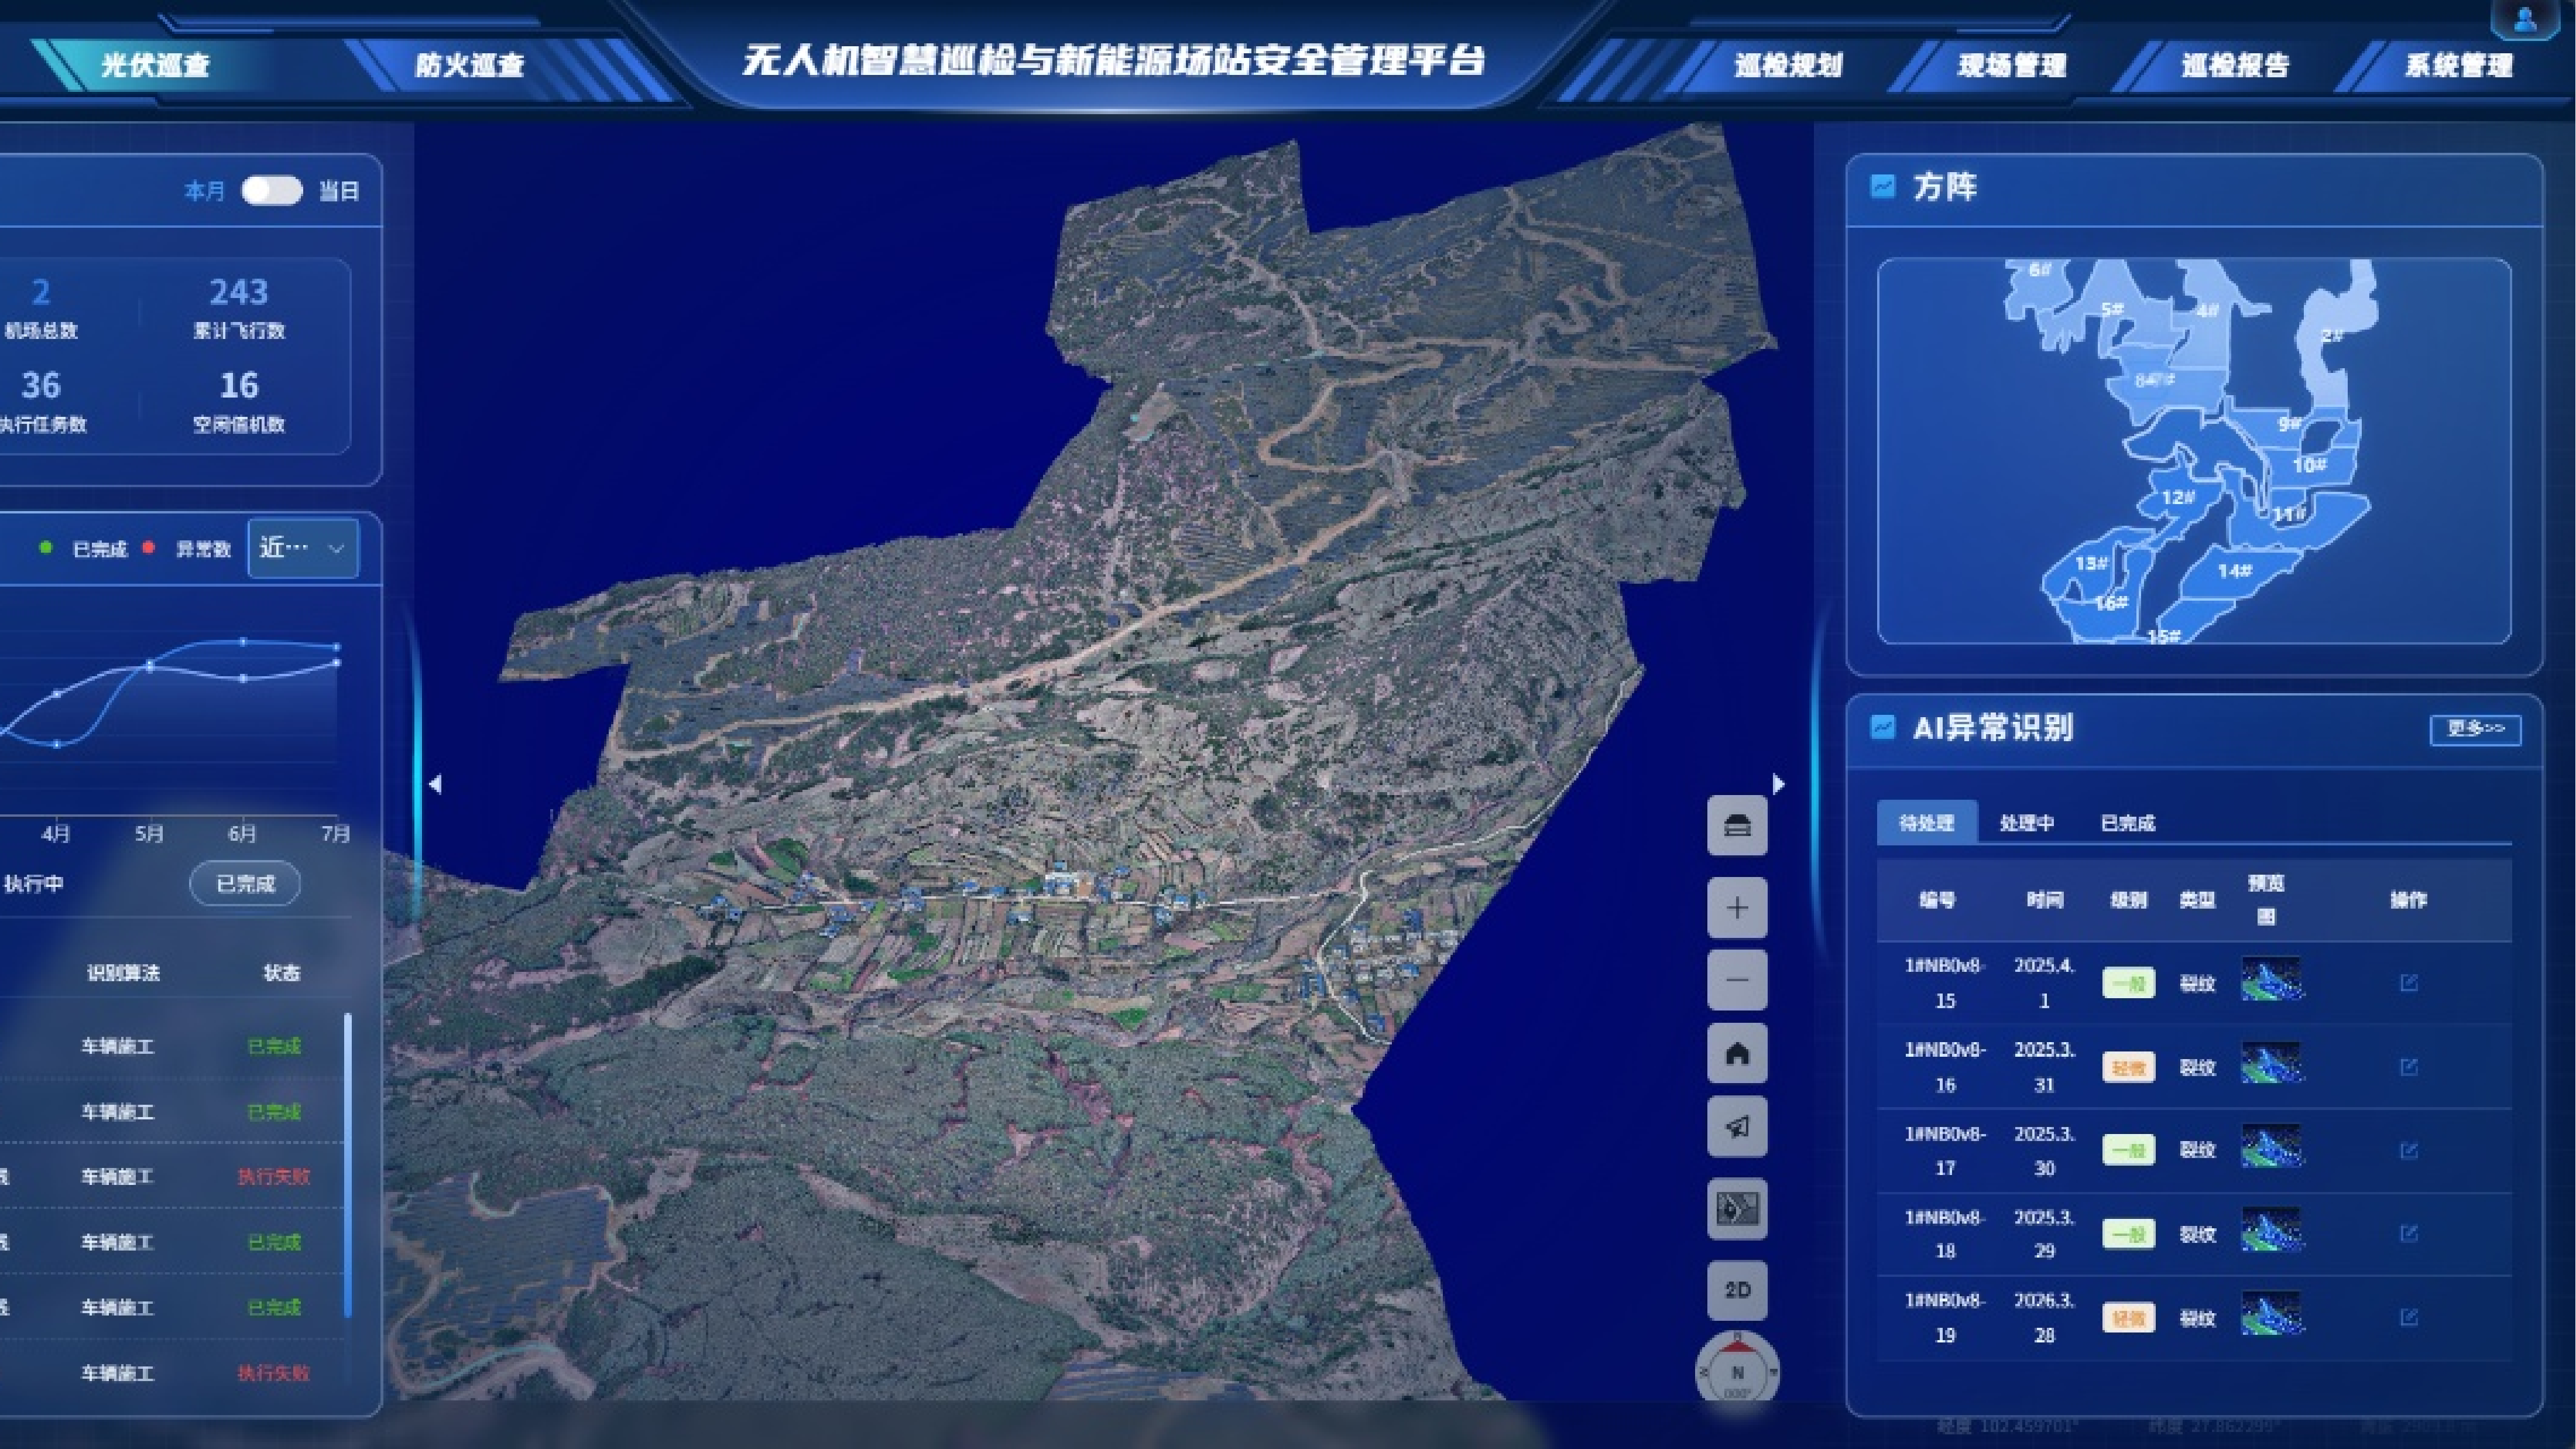Image resolution: width=2576 pixels, height=1449 pixels.
Task: Click the task list vertical scrollbar
Action: pos(347,1165)
